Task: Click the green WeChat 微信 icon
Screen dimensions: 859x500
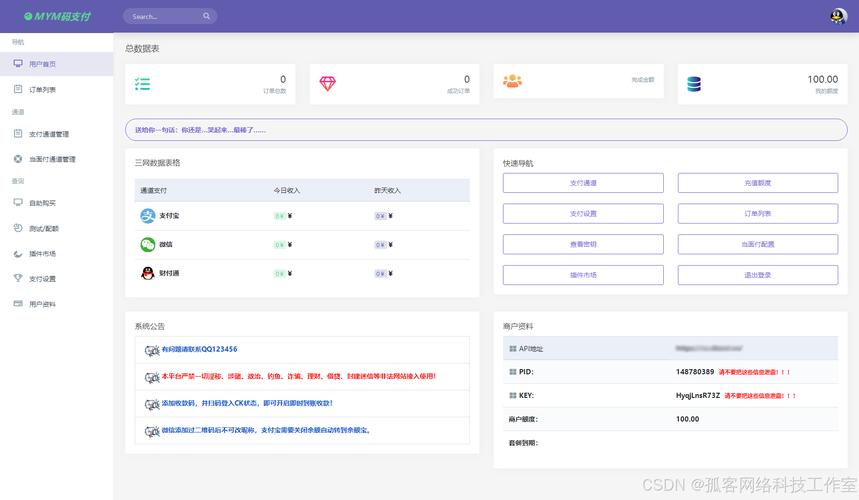Action: (147, 244)
